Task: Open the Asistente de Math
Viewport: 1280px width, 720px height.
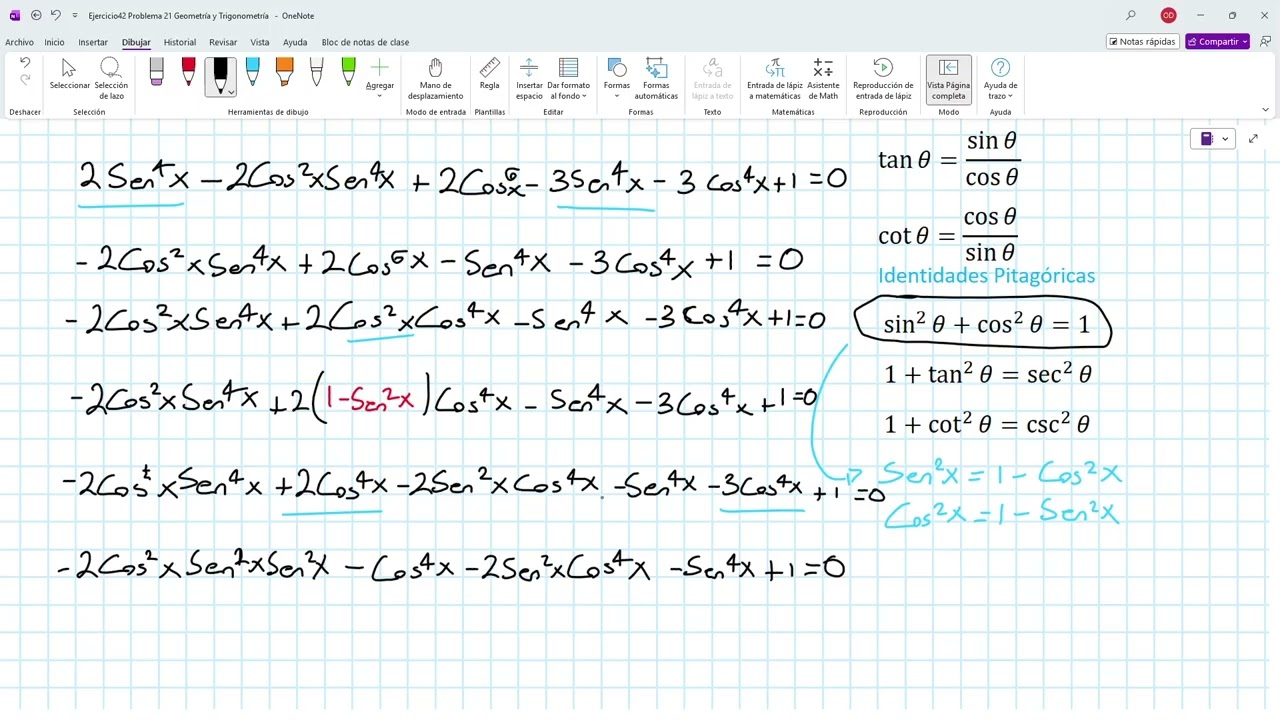Action: click(823, 79)
